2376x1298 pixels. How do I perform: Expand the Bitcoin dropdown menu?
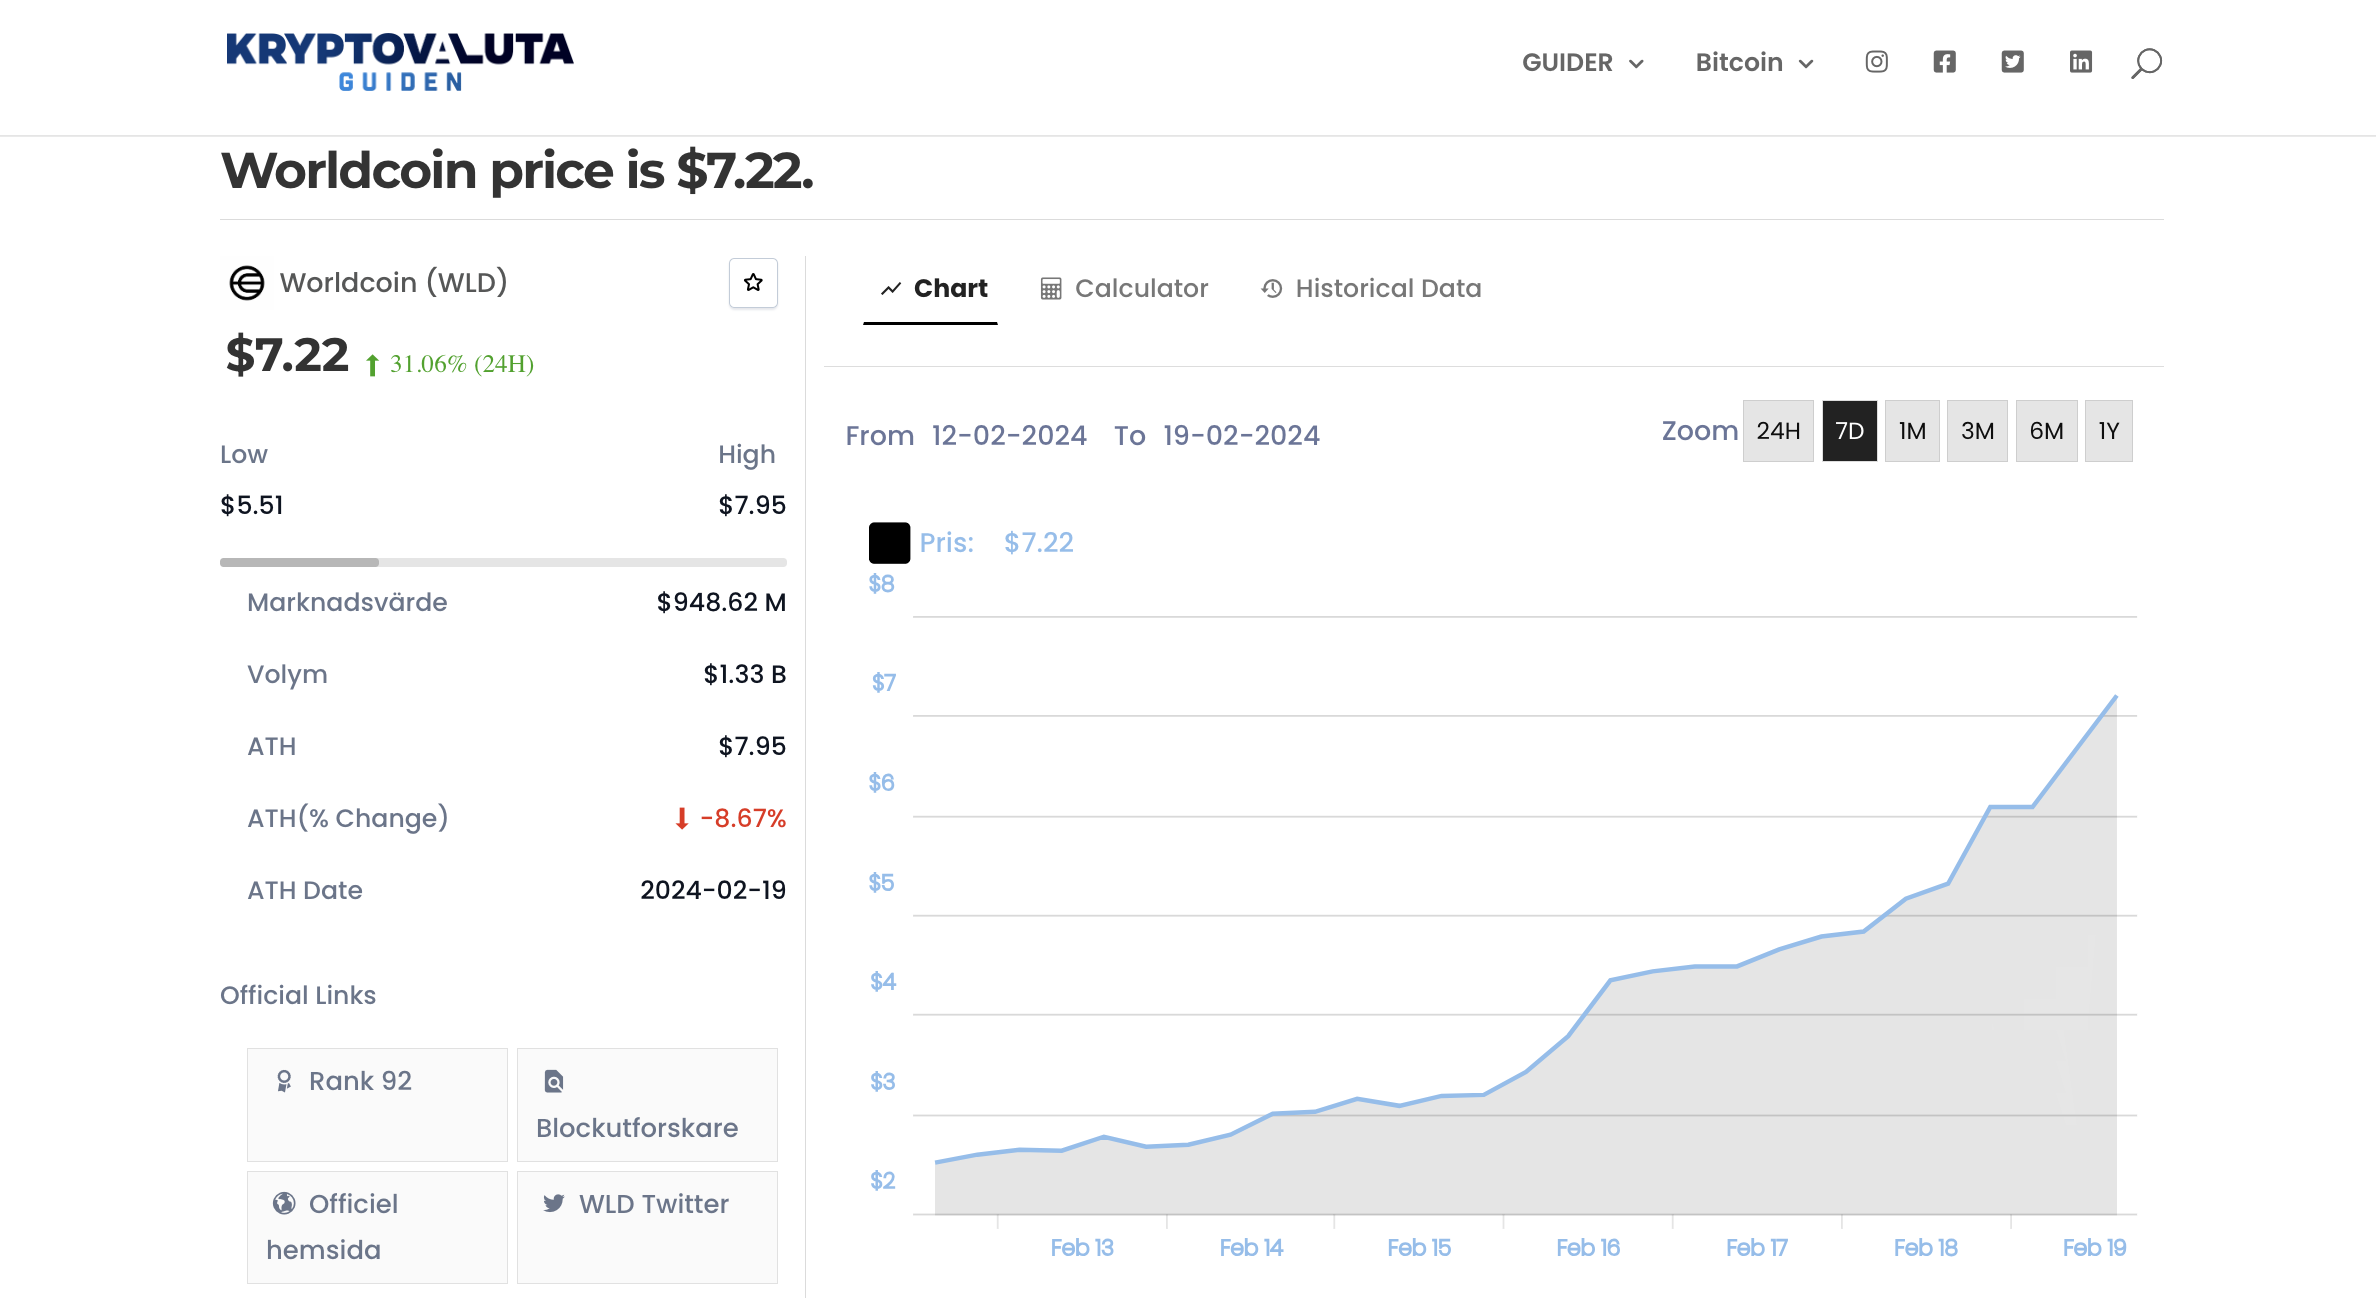pos(1754,63)
